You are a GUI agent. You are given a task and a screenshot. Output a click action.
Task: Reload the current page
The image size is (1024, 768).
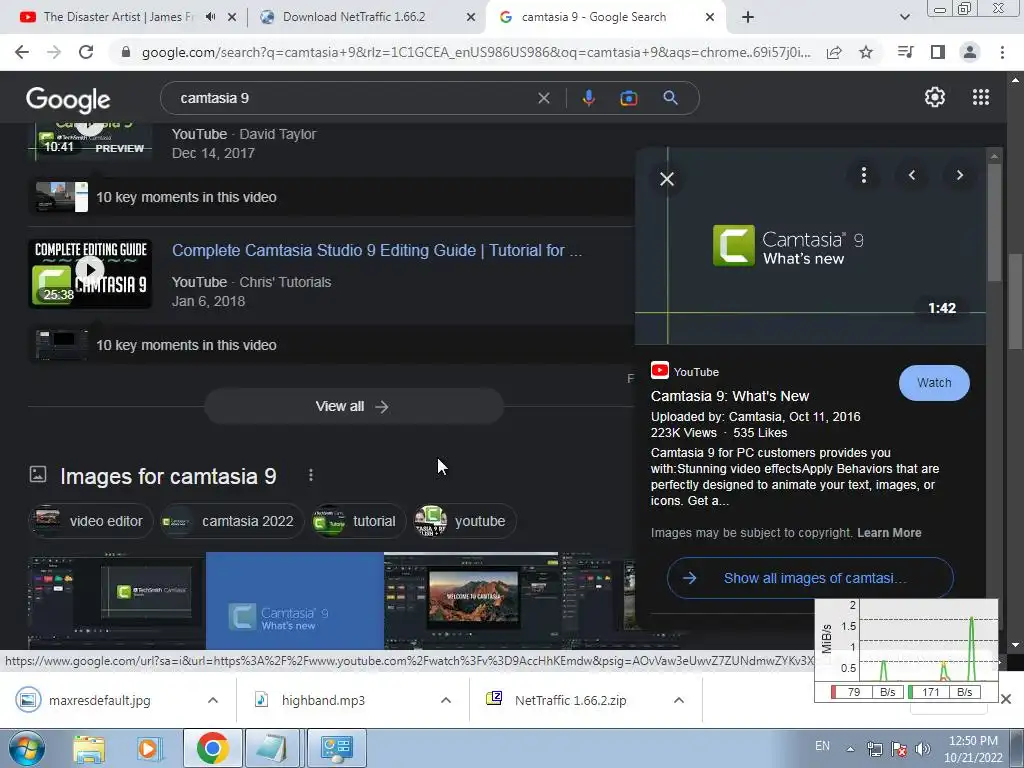click(x=86, y=52)
